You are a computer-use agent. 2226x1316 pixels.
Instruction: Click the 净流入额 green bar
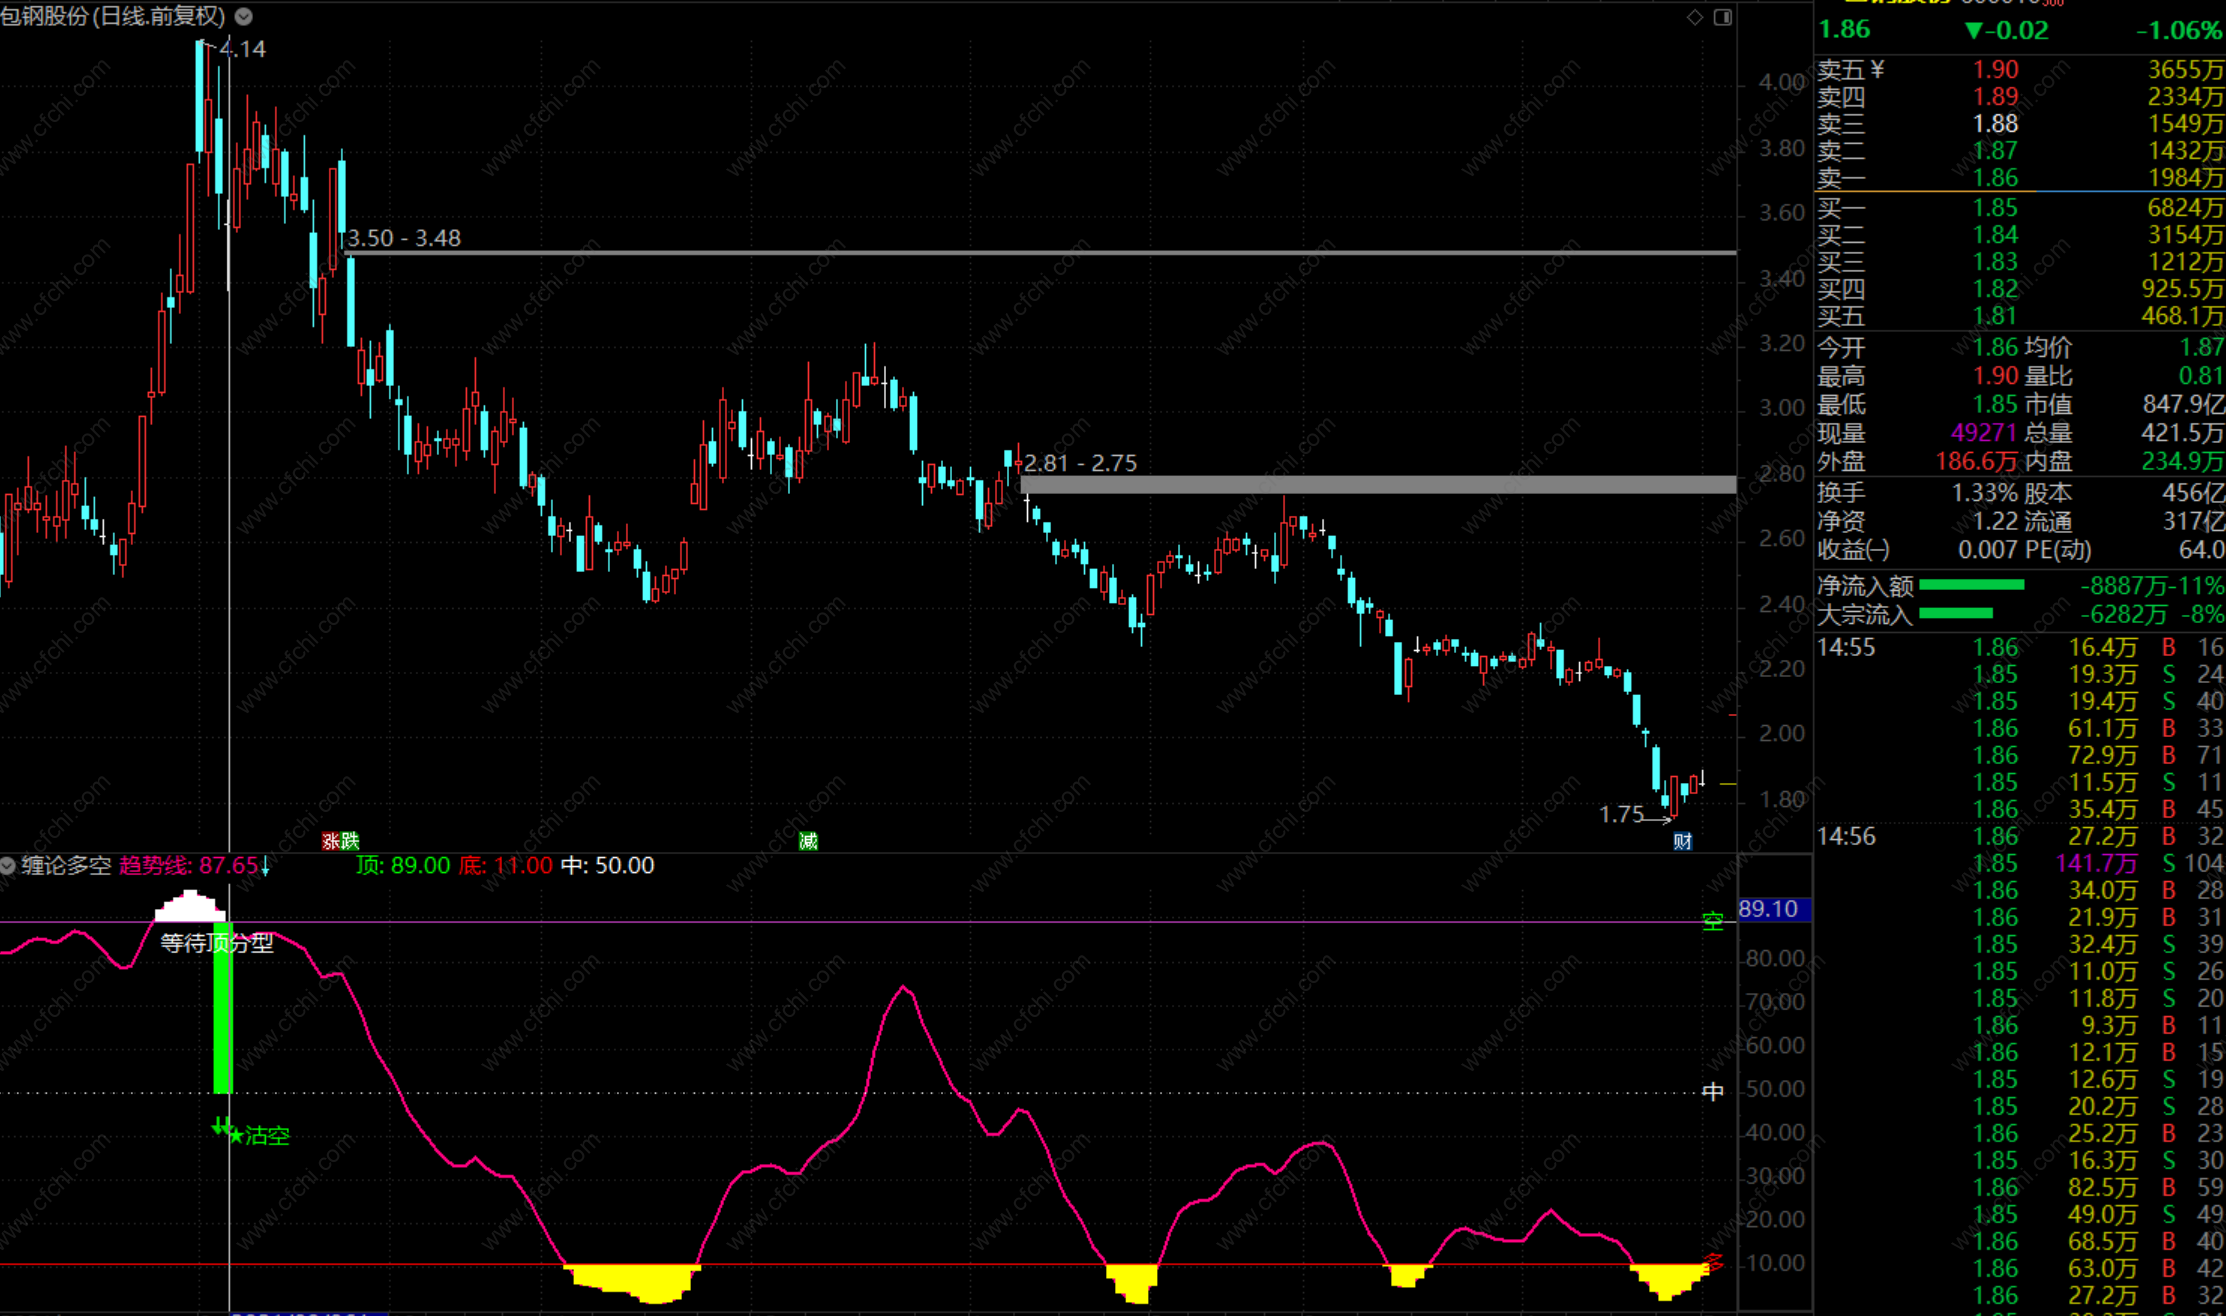pos(1971,585)
